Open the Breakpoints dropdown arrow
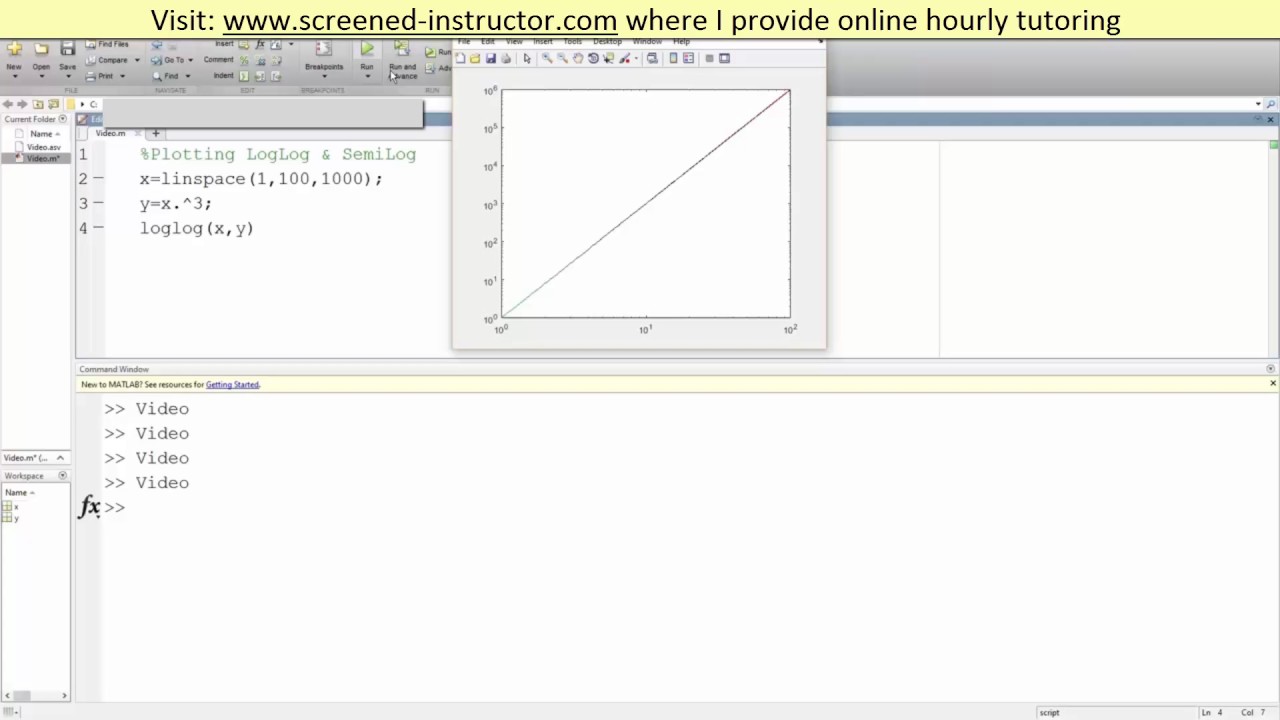1280x720 pixels. pos(324,76)
